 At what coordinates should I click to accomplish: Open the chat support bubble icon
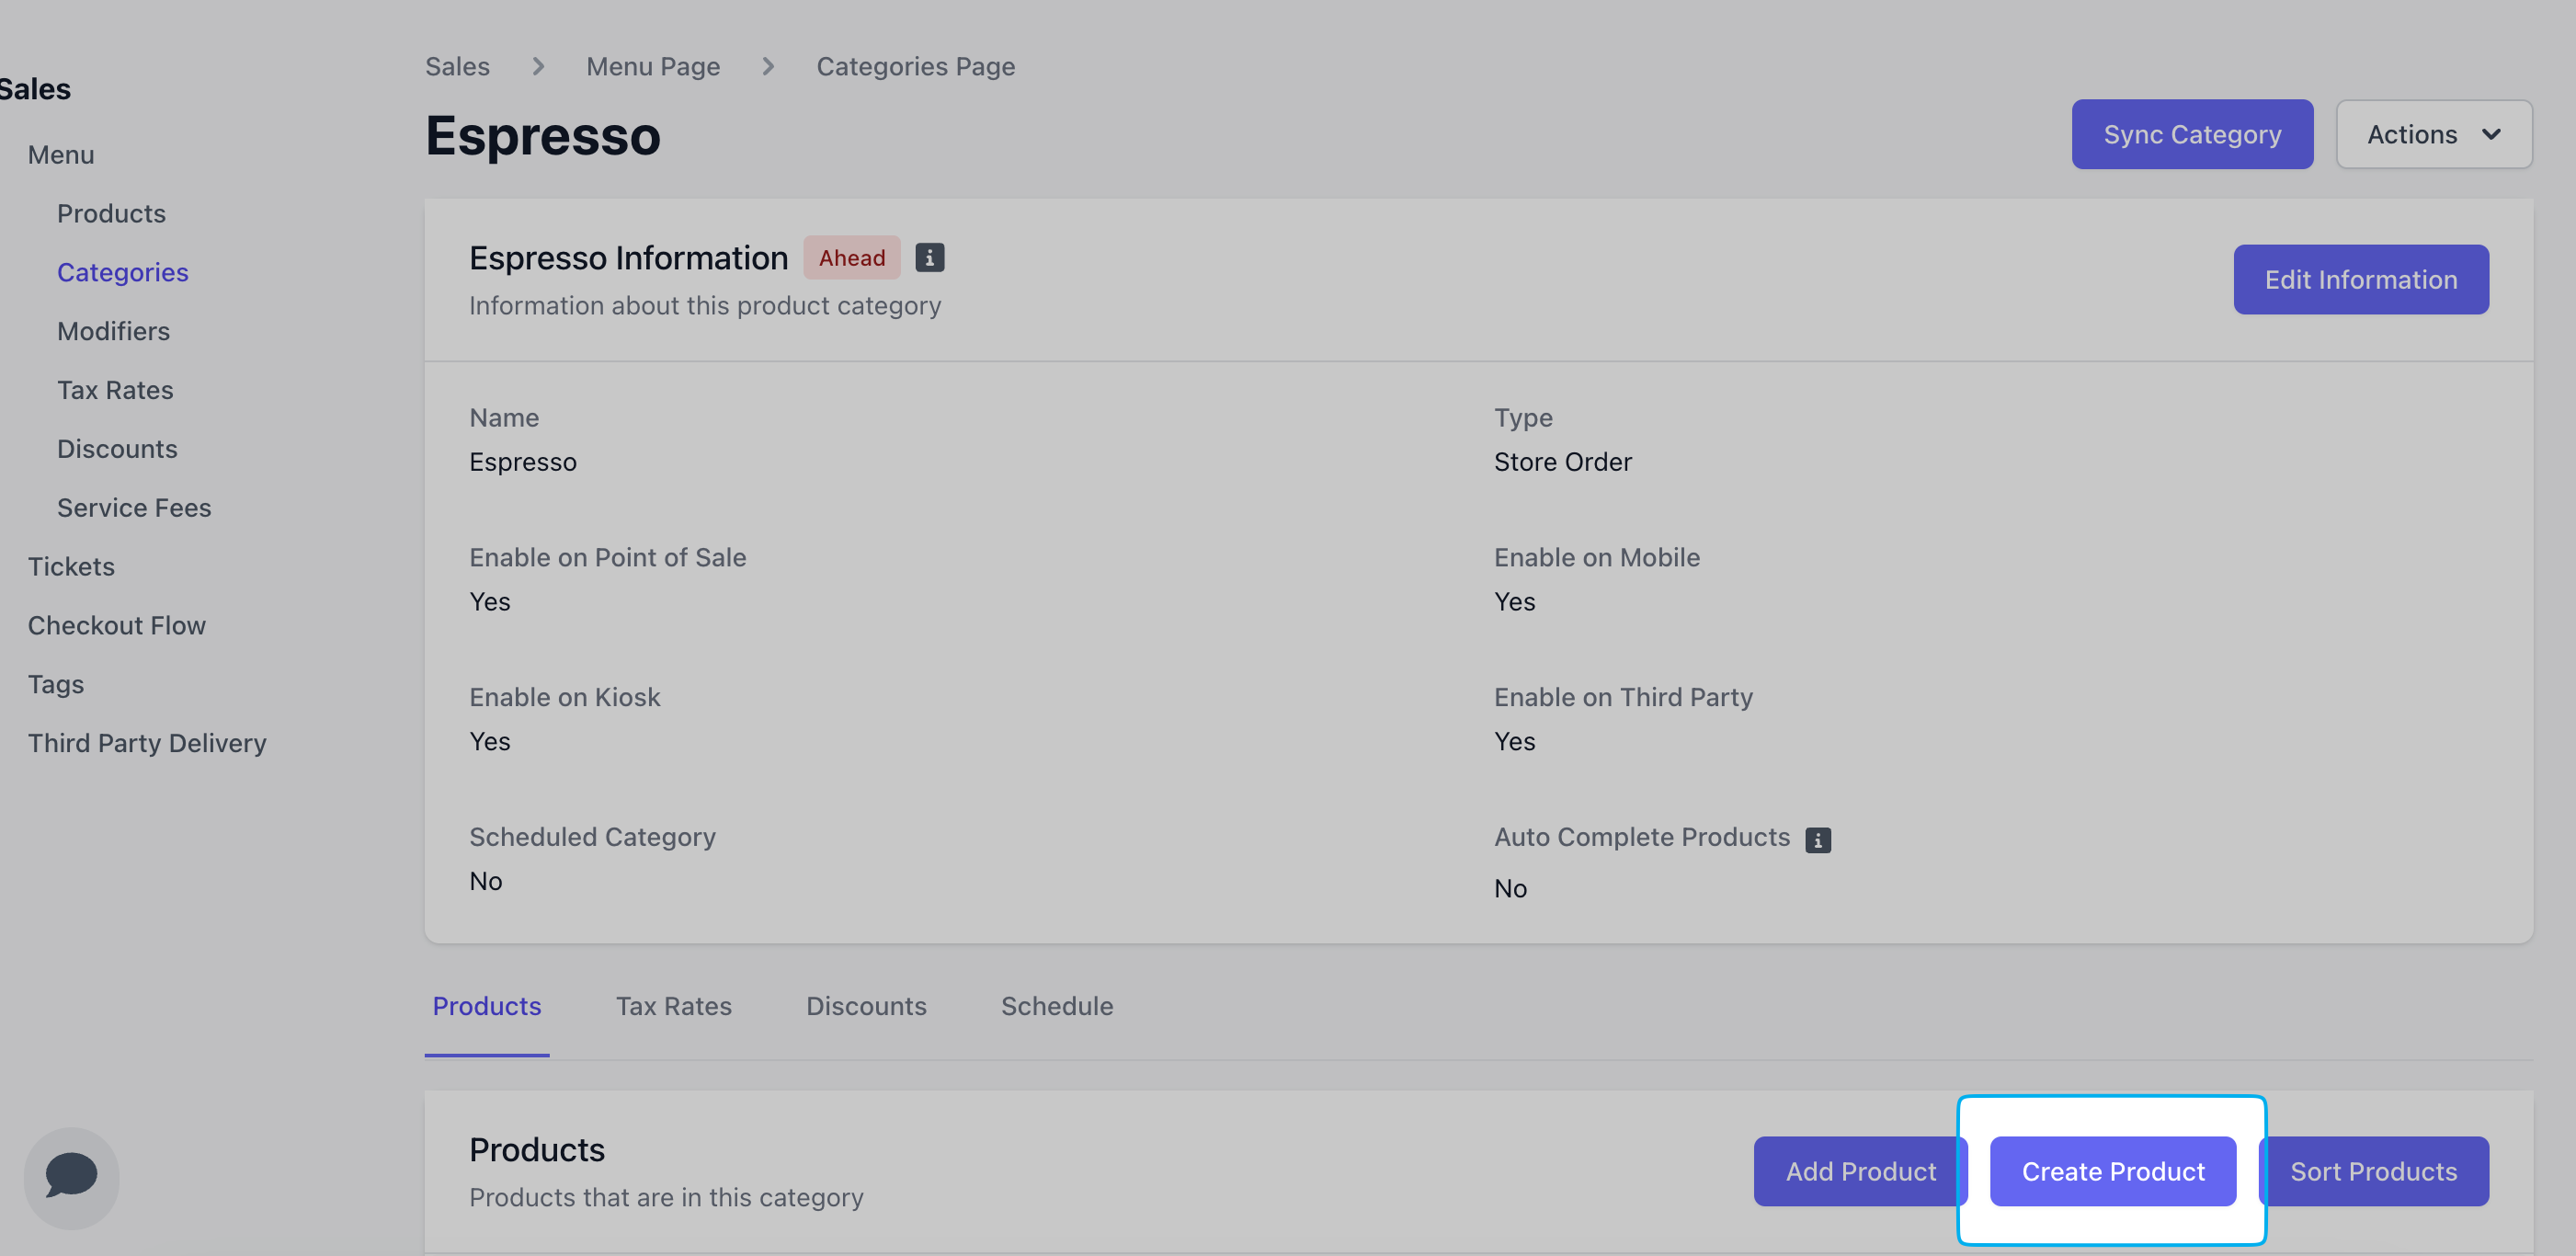[x=71, y=1177]
